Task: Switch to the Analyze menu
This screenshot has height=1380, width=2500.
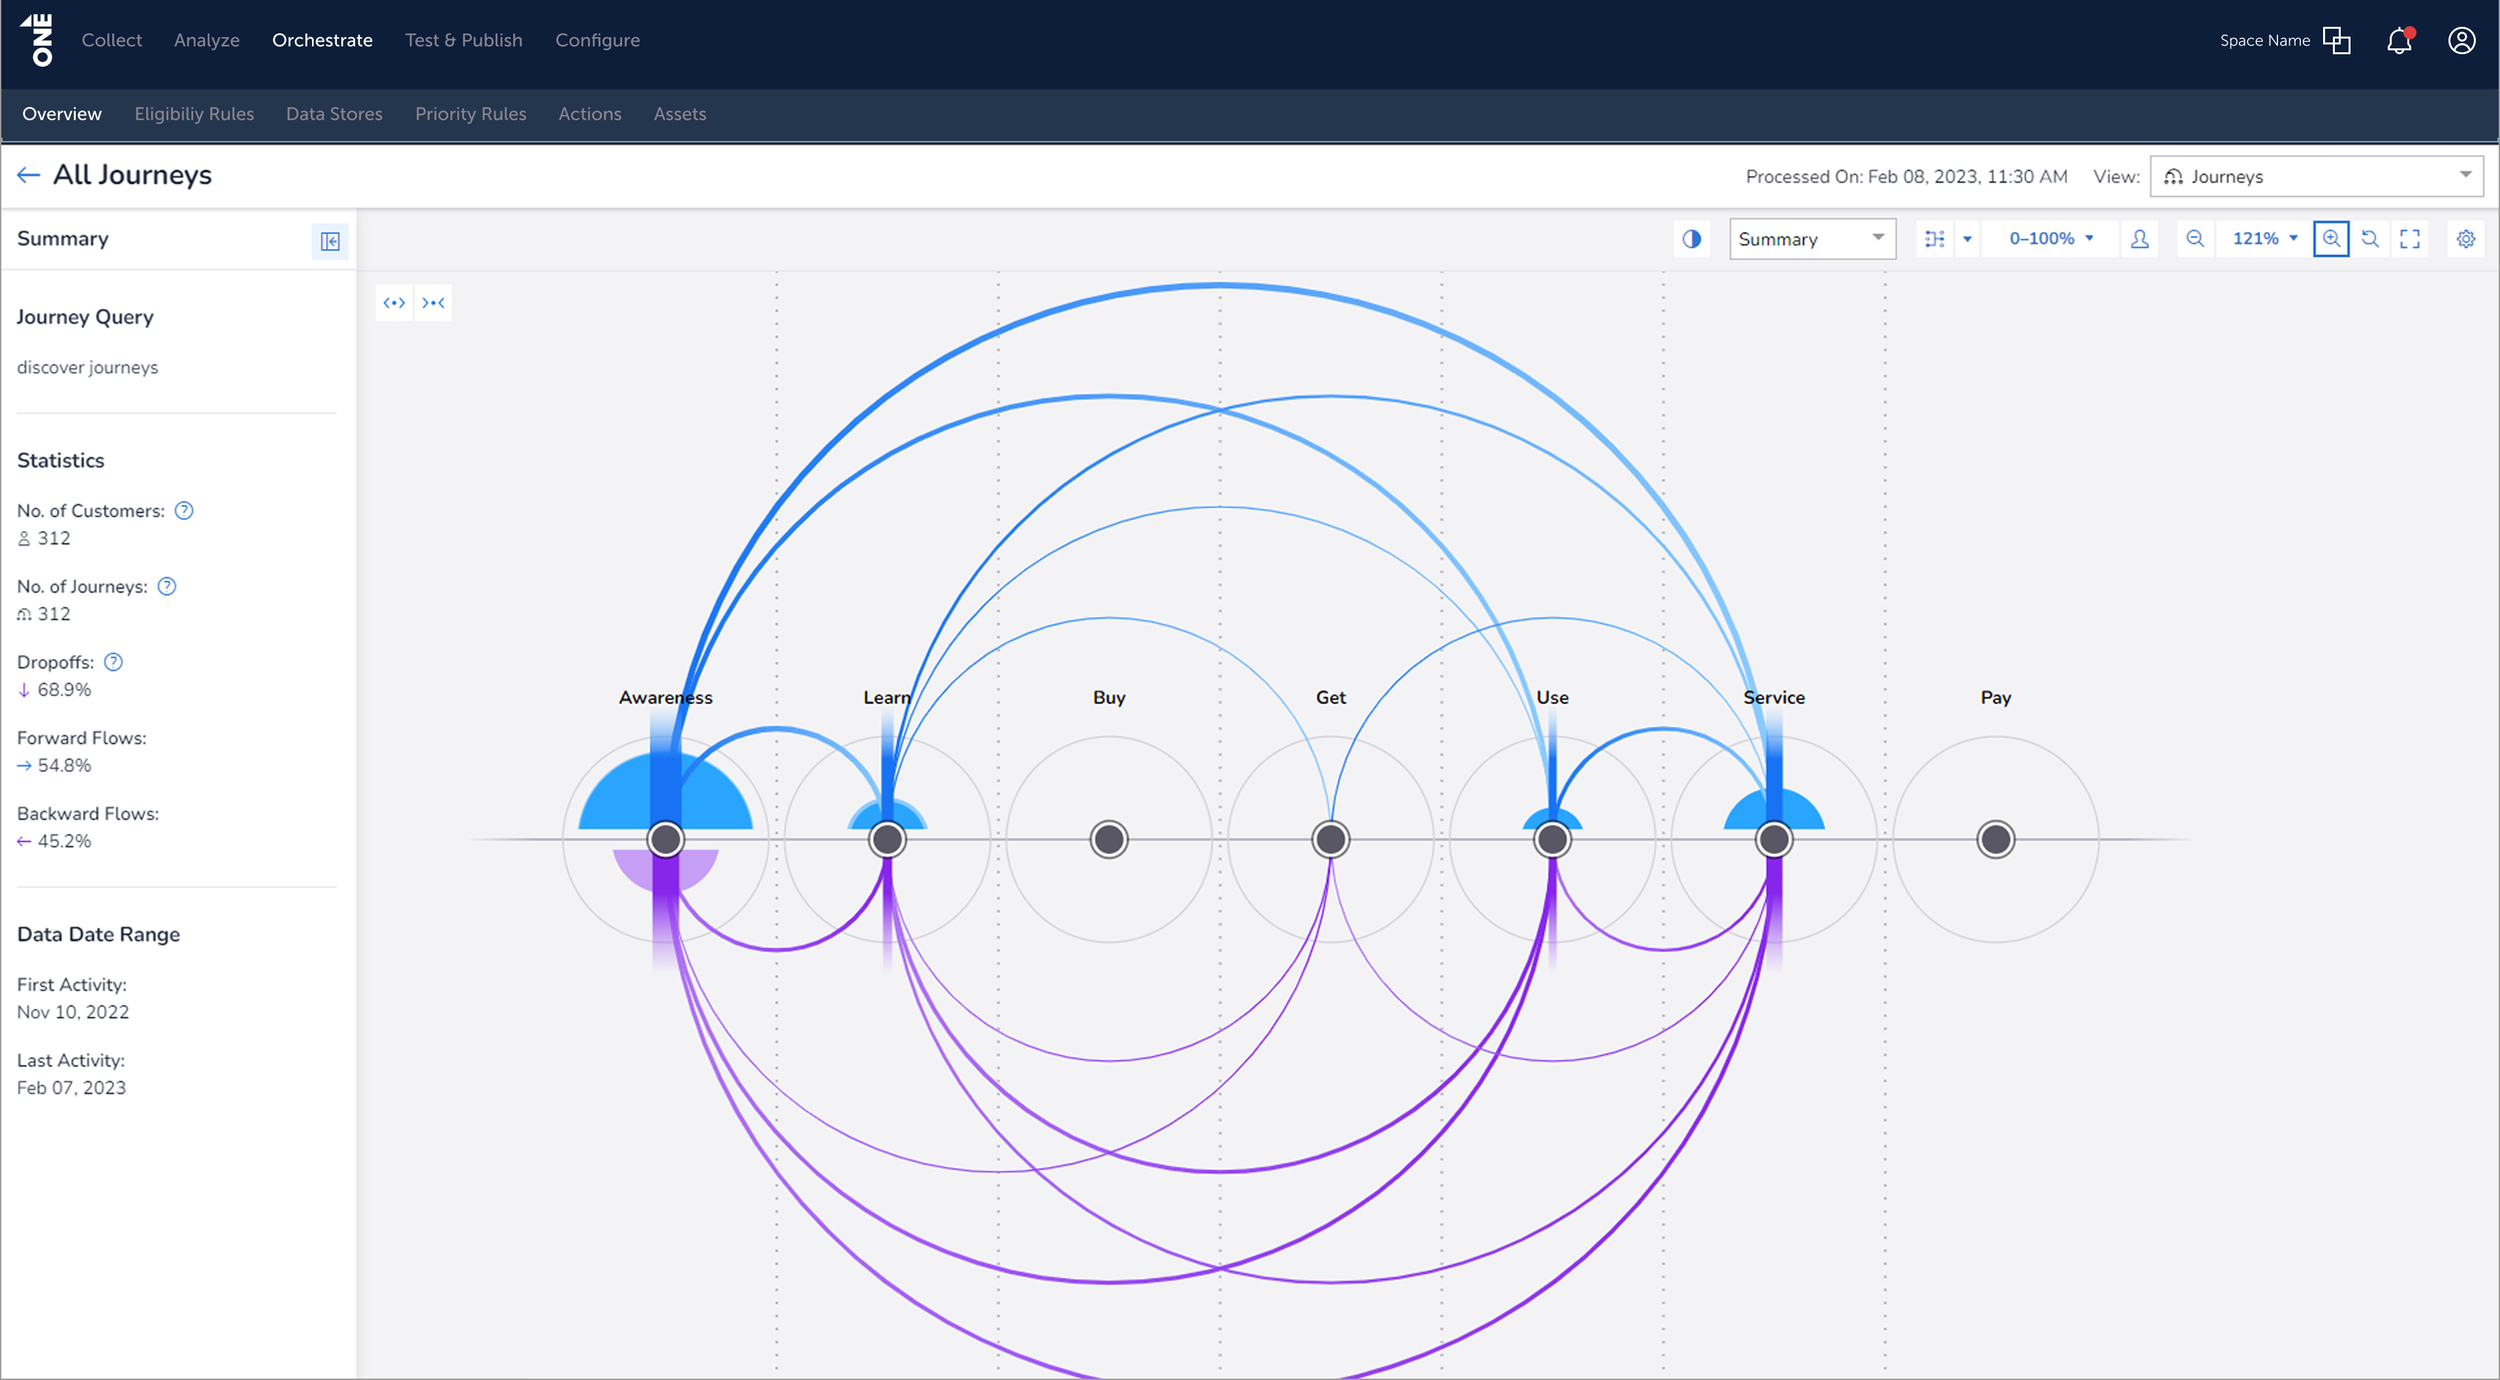Action: coord(207,41)
